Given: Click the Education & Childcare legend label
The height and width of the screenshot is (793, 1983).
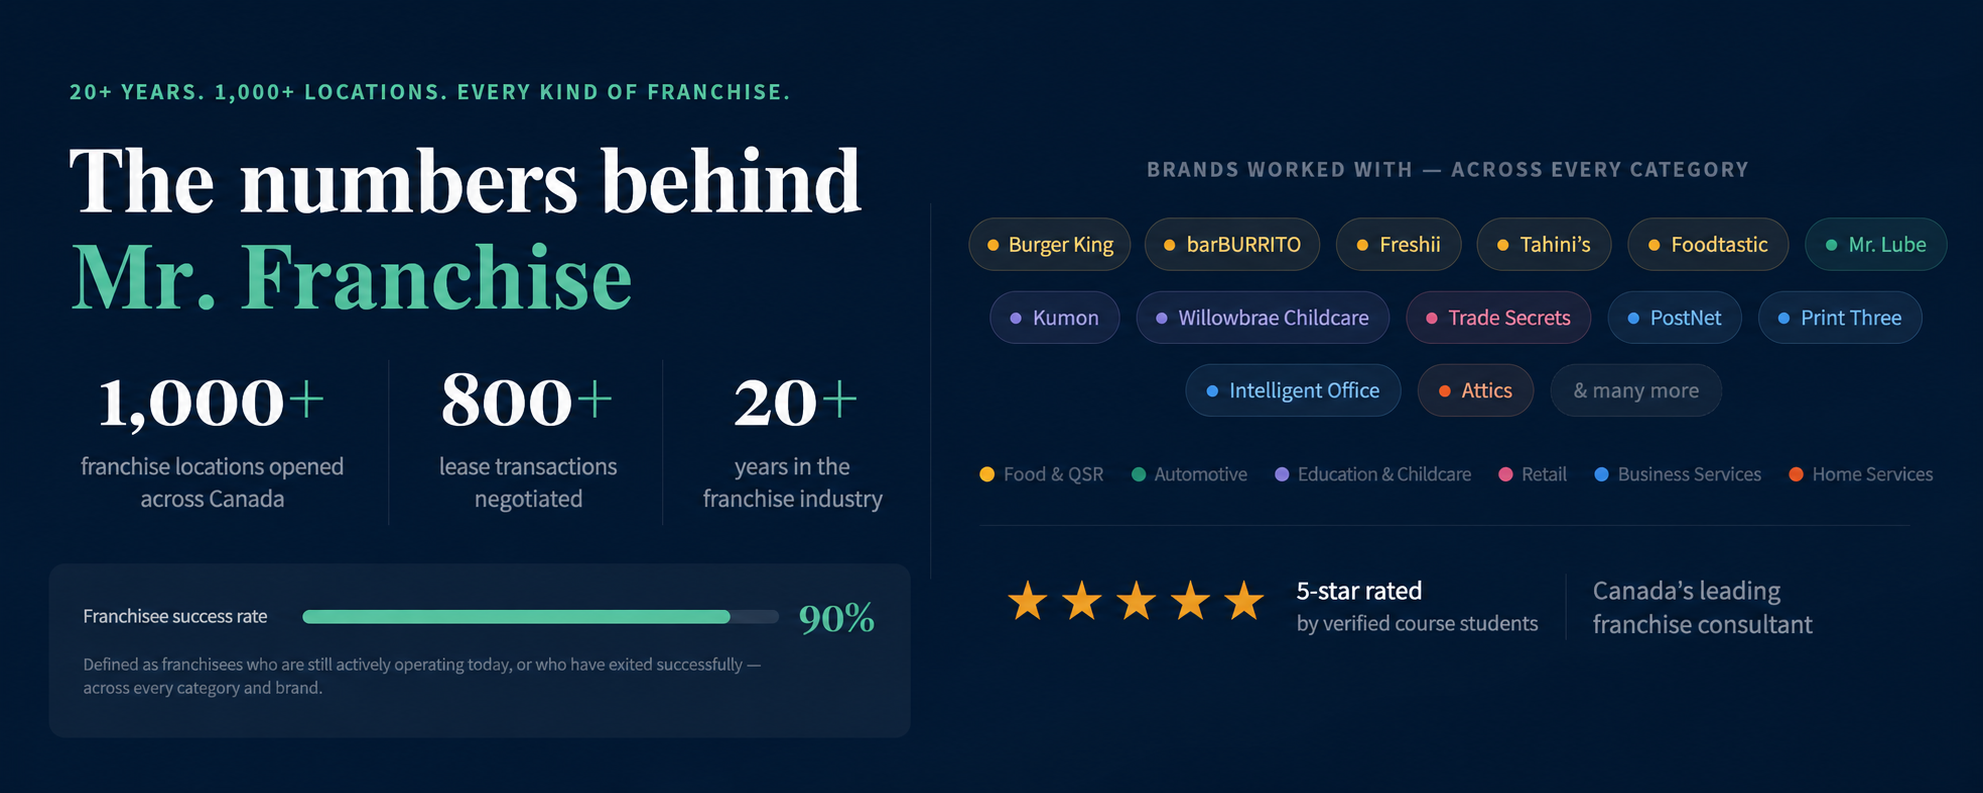Looking at the screenshot, I should 1384,474.
